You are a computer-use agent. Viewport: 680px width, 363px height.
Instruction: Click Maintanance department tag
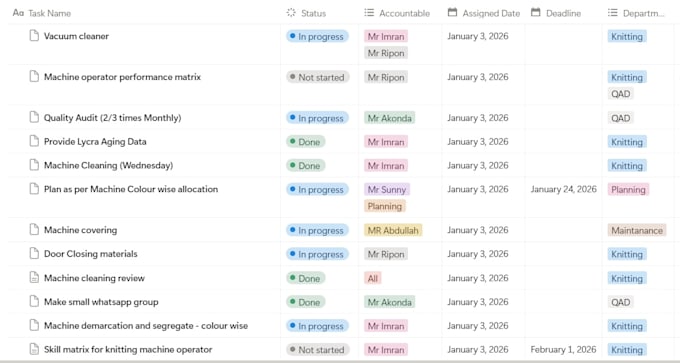(637, 230)
